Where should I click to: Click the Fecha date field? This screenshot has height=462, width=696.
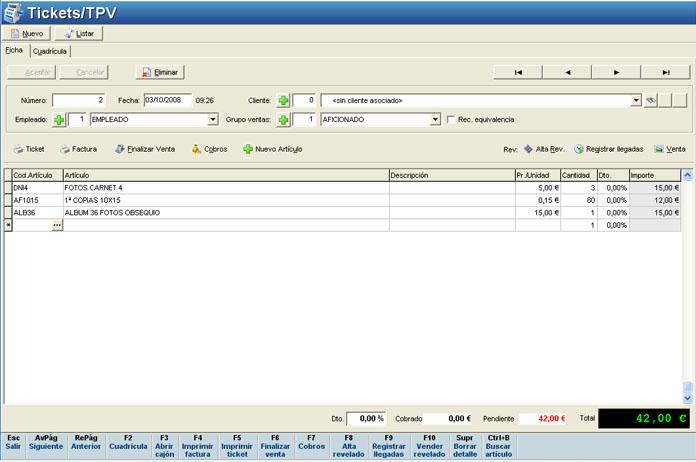pyautogui.click(x=168, y=100)
